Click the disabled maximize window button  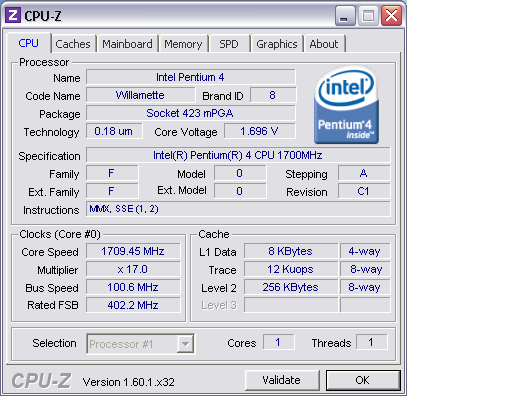pyautogui.click(x=368, y=16)
